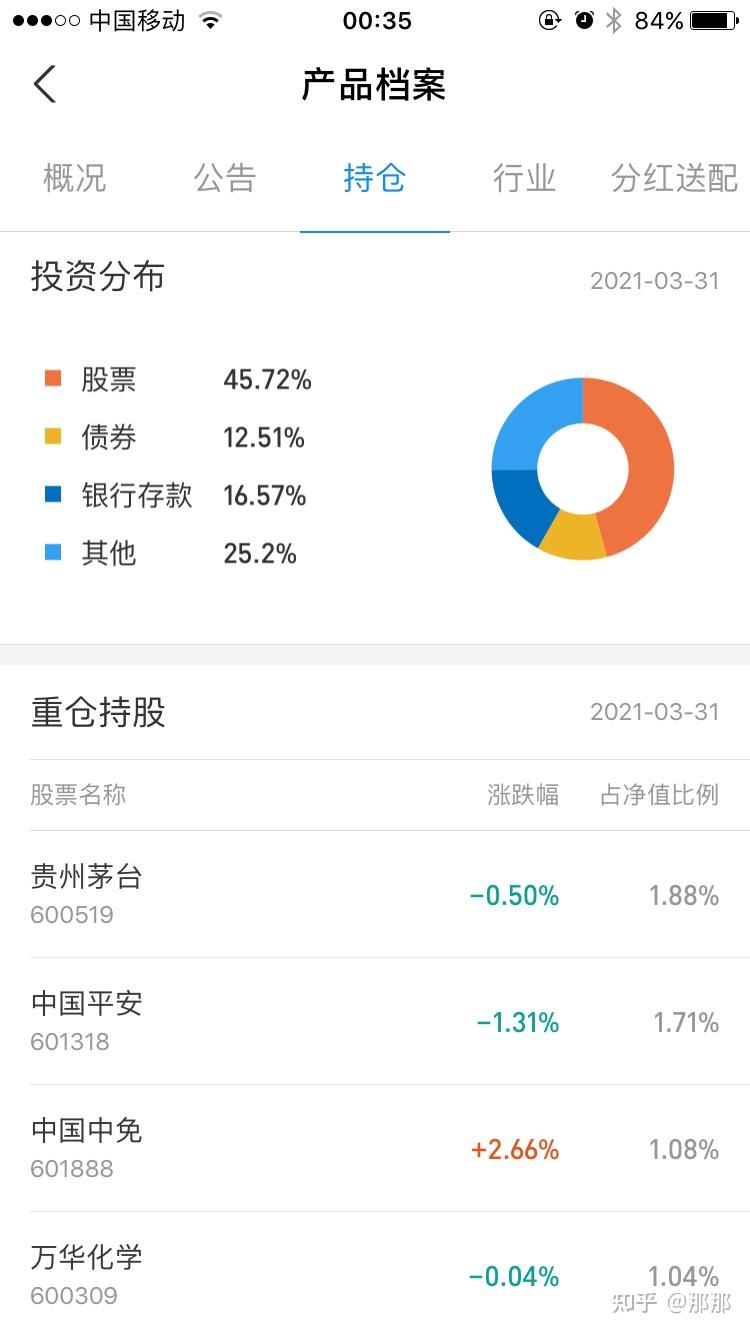Tap the alarm clock status icon
The height and width of the screenshot is (1334, 750).
click(584, 21)
